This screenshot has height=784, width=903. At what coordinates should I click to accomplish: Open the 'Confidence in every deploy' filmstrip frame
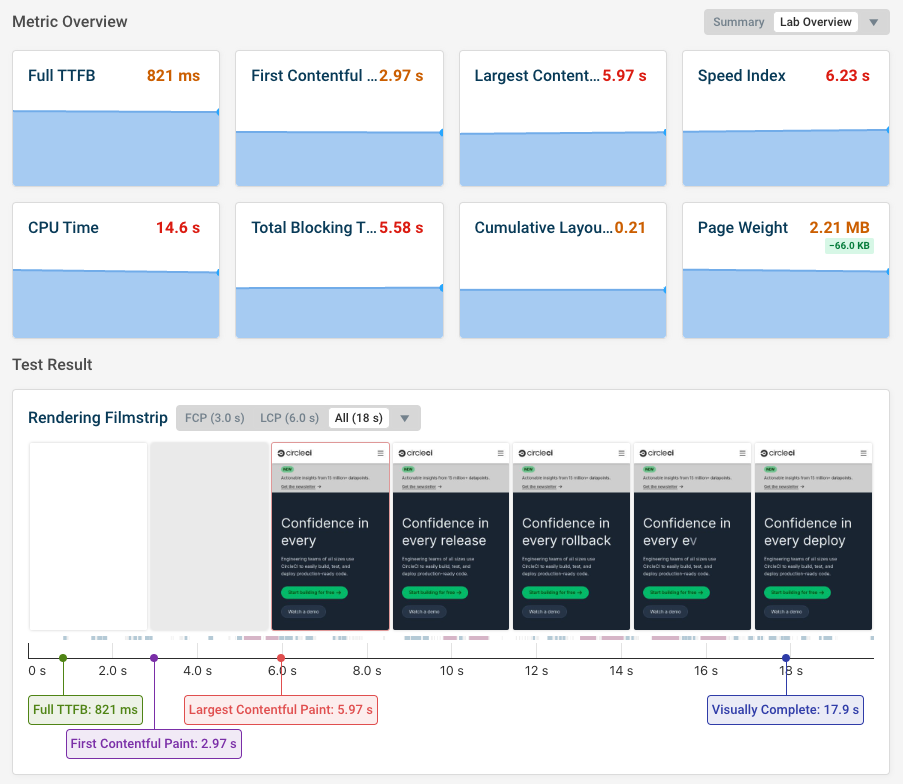[x=813, y=536]
